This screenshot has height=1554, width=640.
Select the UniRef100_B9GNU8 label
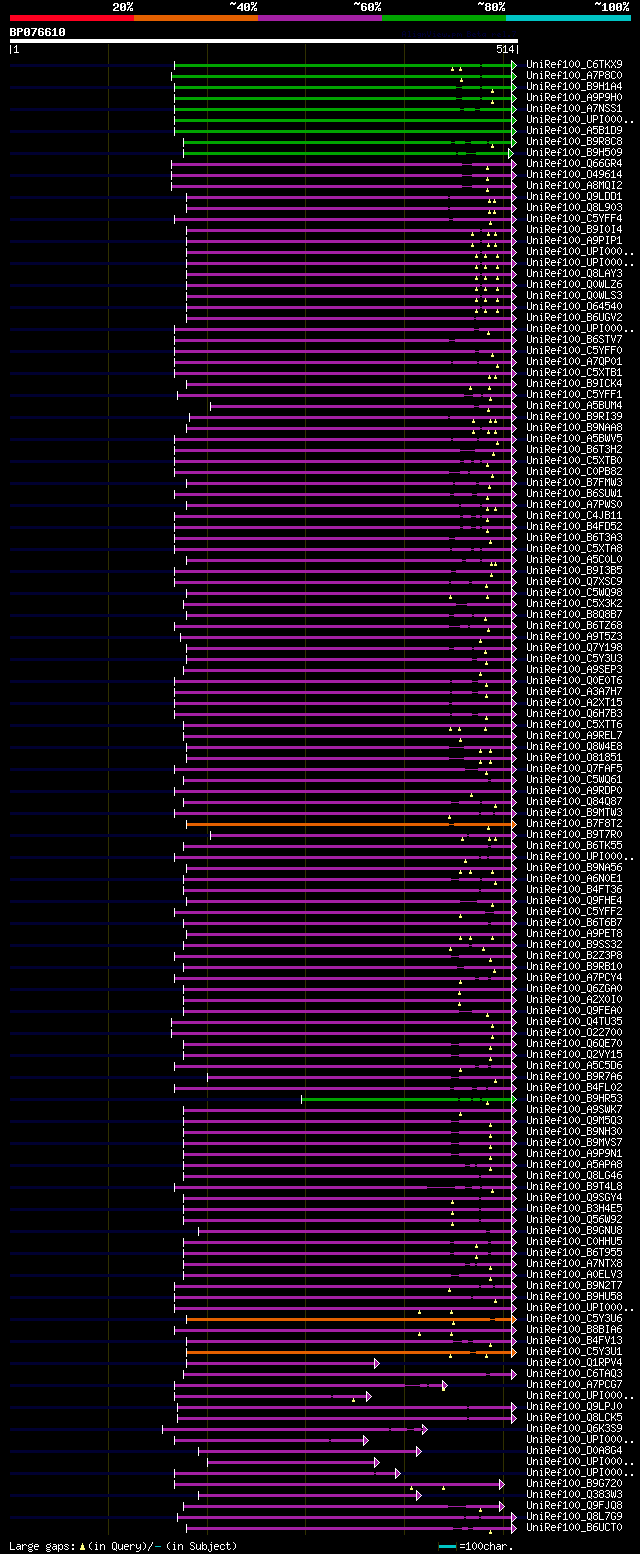[x=574, y=1230]
